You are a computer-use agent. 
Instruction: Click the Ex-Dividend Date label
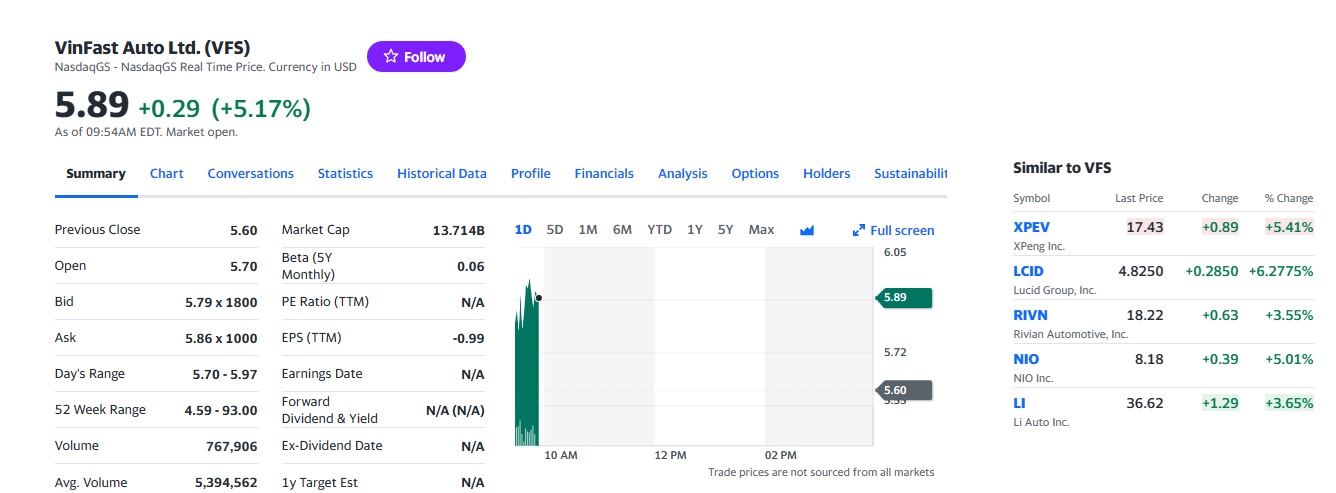332,446
